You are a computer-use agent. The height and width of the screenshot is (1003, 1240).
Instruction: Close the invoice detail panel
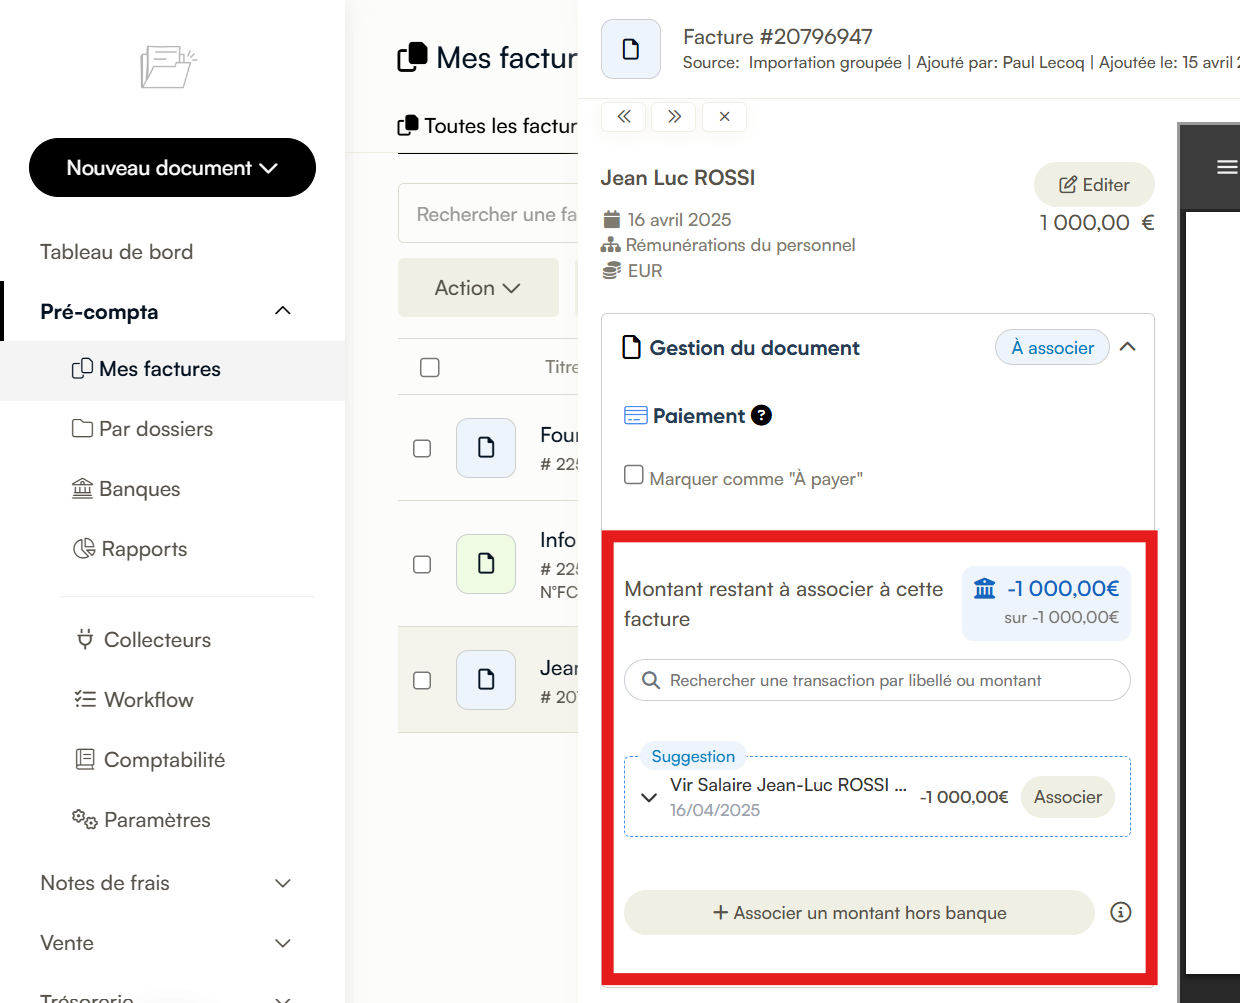tap(724, 117)
